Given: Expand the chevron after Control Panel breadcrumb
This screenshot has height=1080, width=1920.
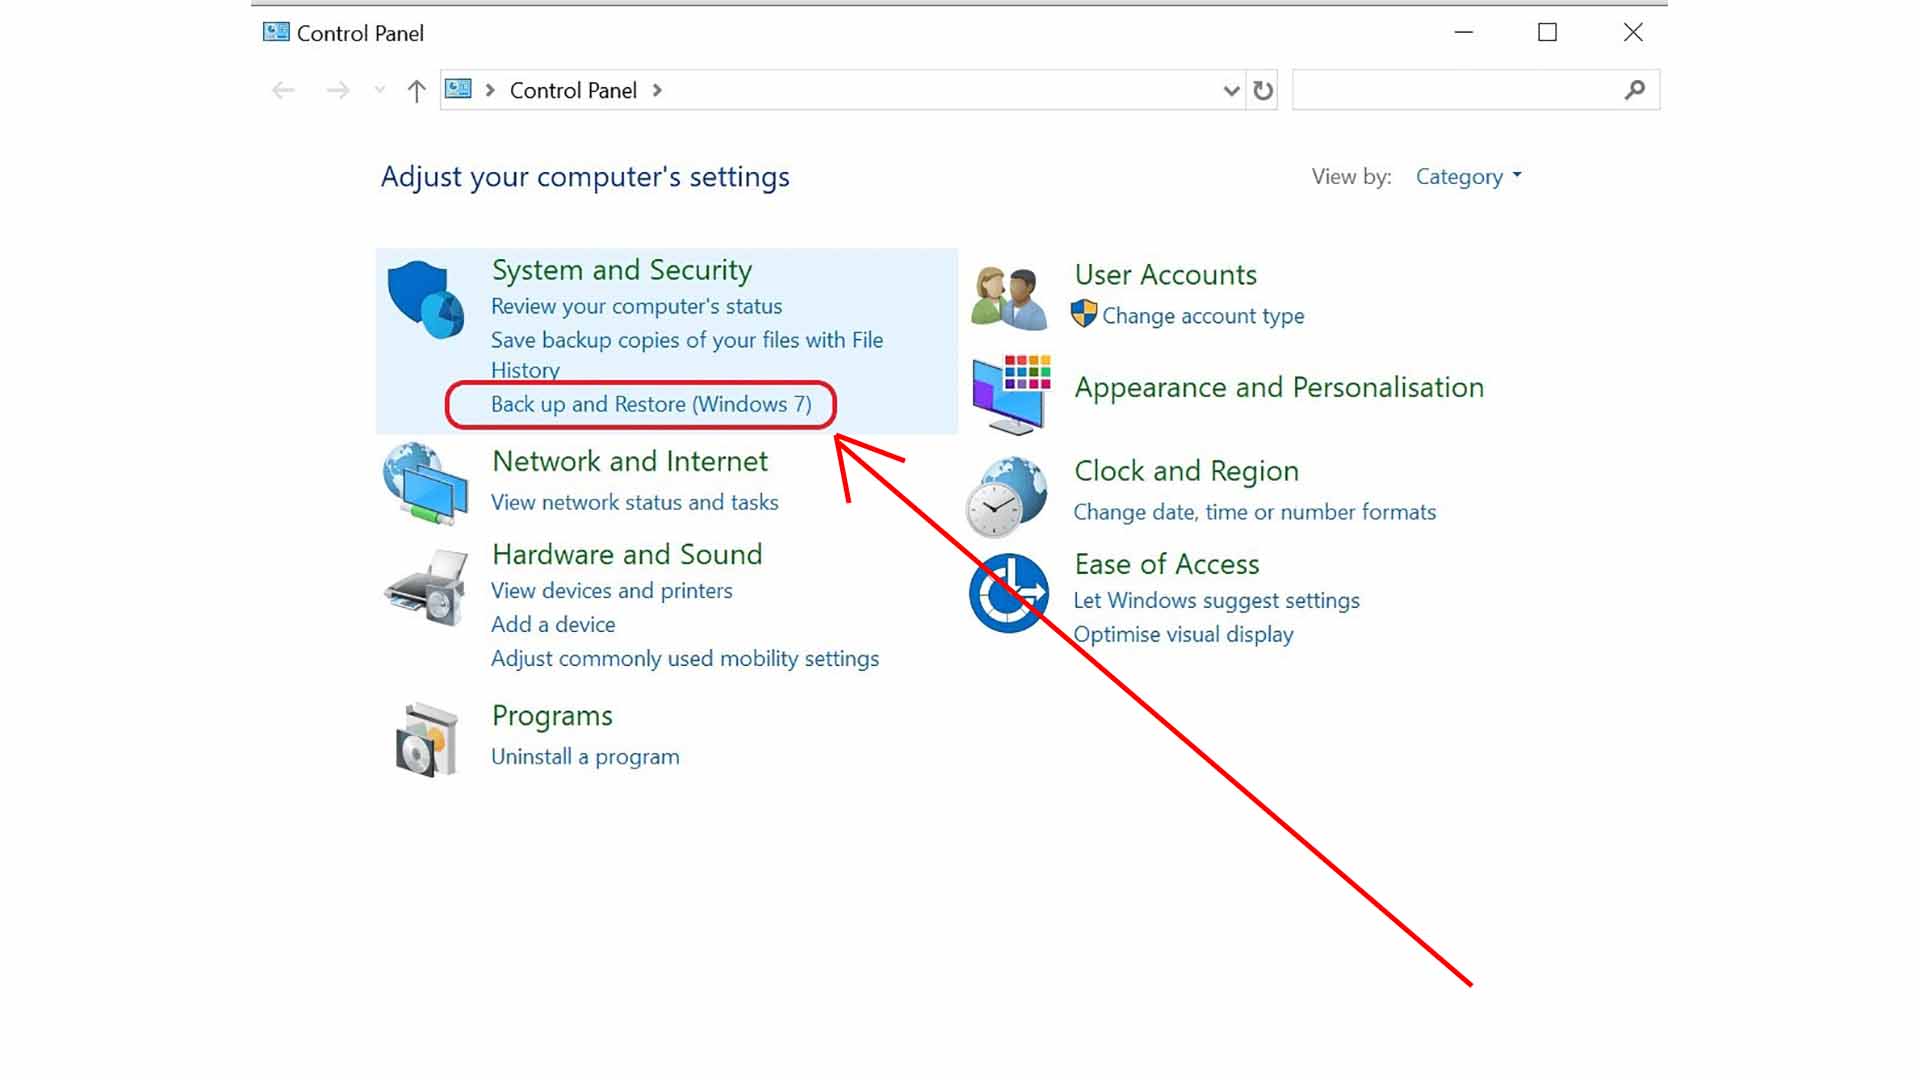Looking at the screenshot, I should (x=657, y=90).
